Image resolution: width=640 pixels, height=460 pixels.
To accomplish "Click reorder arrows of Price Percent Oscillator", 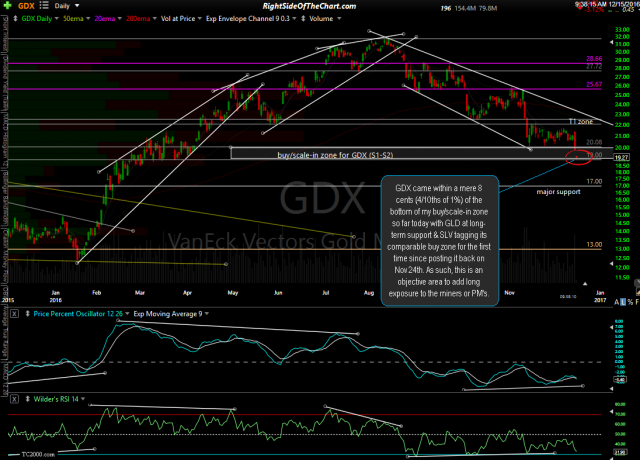I will 27,313.
